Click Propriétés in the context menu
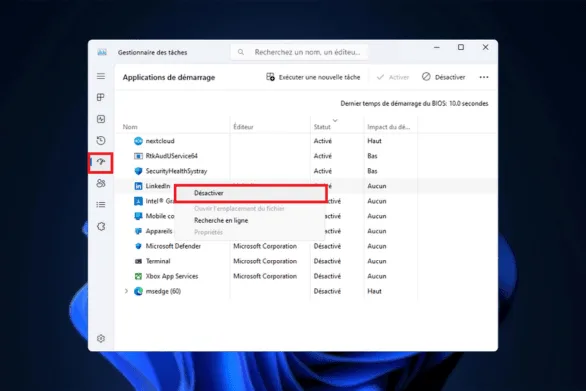This screenshot has height=391, width=586. tap(208, 232)
